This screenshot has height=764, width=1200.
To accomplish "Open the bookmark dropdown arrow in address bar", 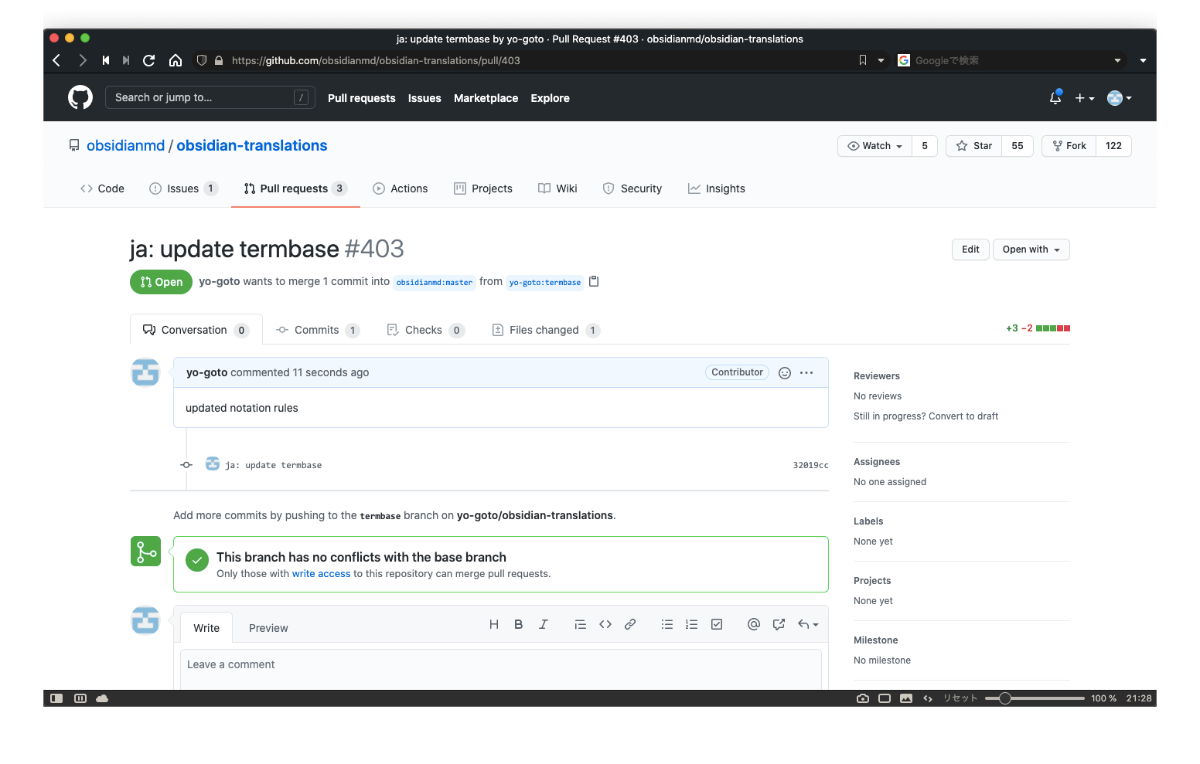I will tap(881, 60).
